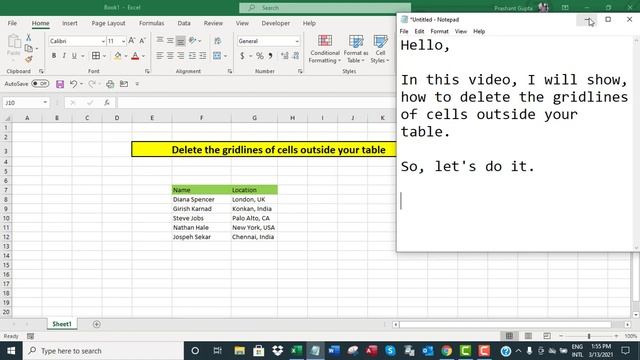Click the Quick Print icon in quick access toolbar
Viewport: 640px width, 360px height.
click(x=110, y=84)
